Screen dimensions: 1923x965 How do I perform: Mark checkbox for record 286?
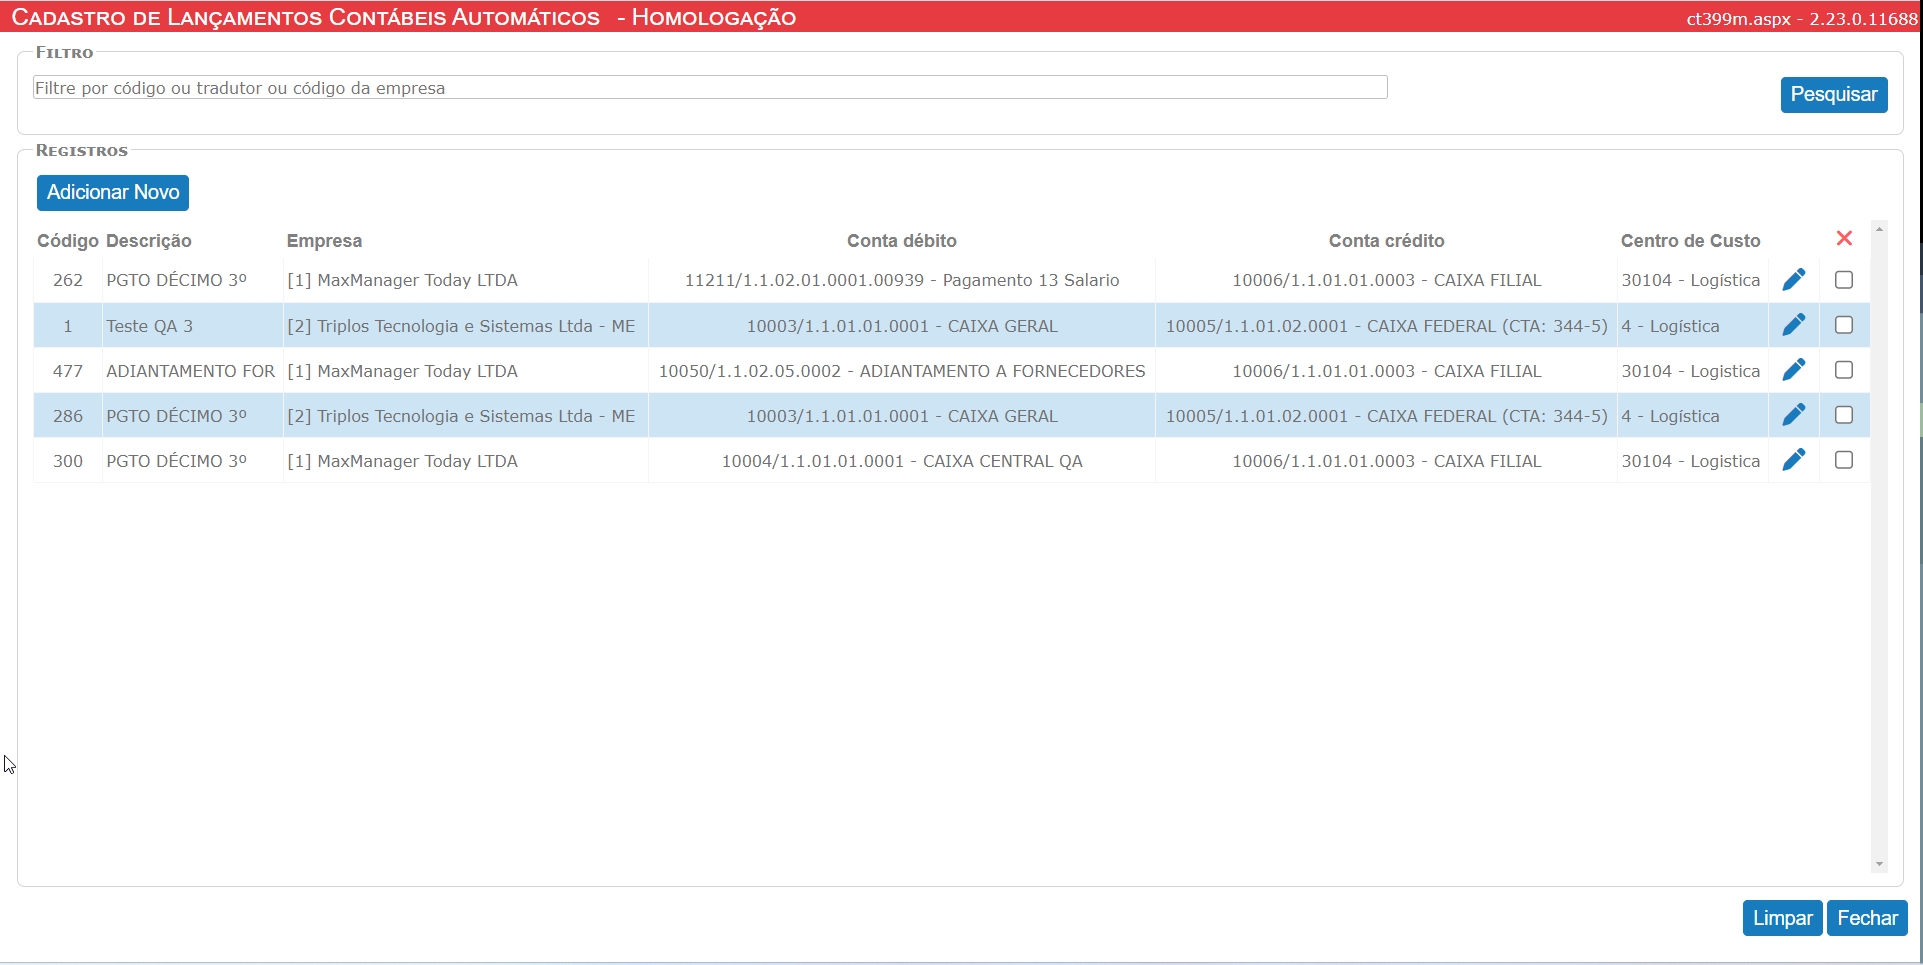coord(1844,415)
